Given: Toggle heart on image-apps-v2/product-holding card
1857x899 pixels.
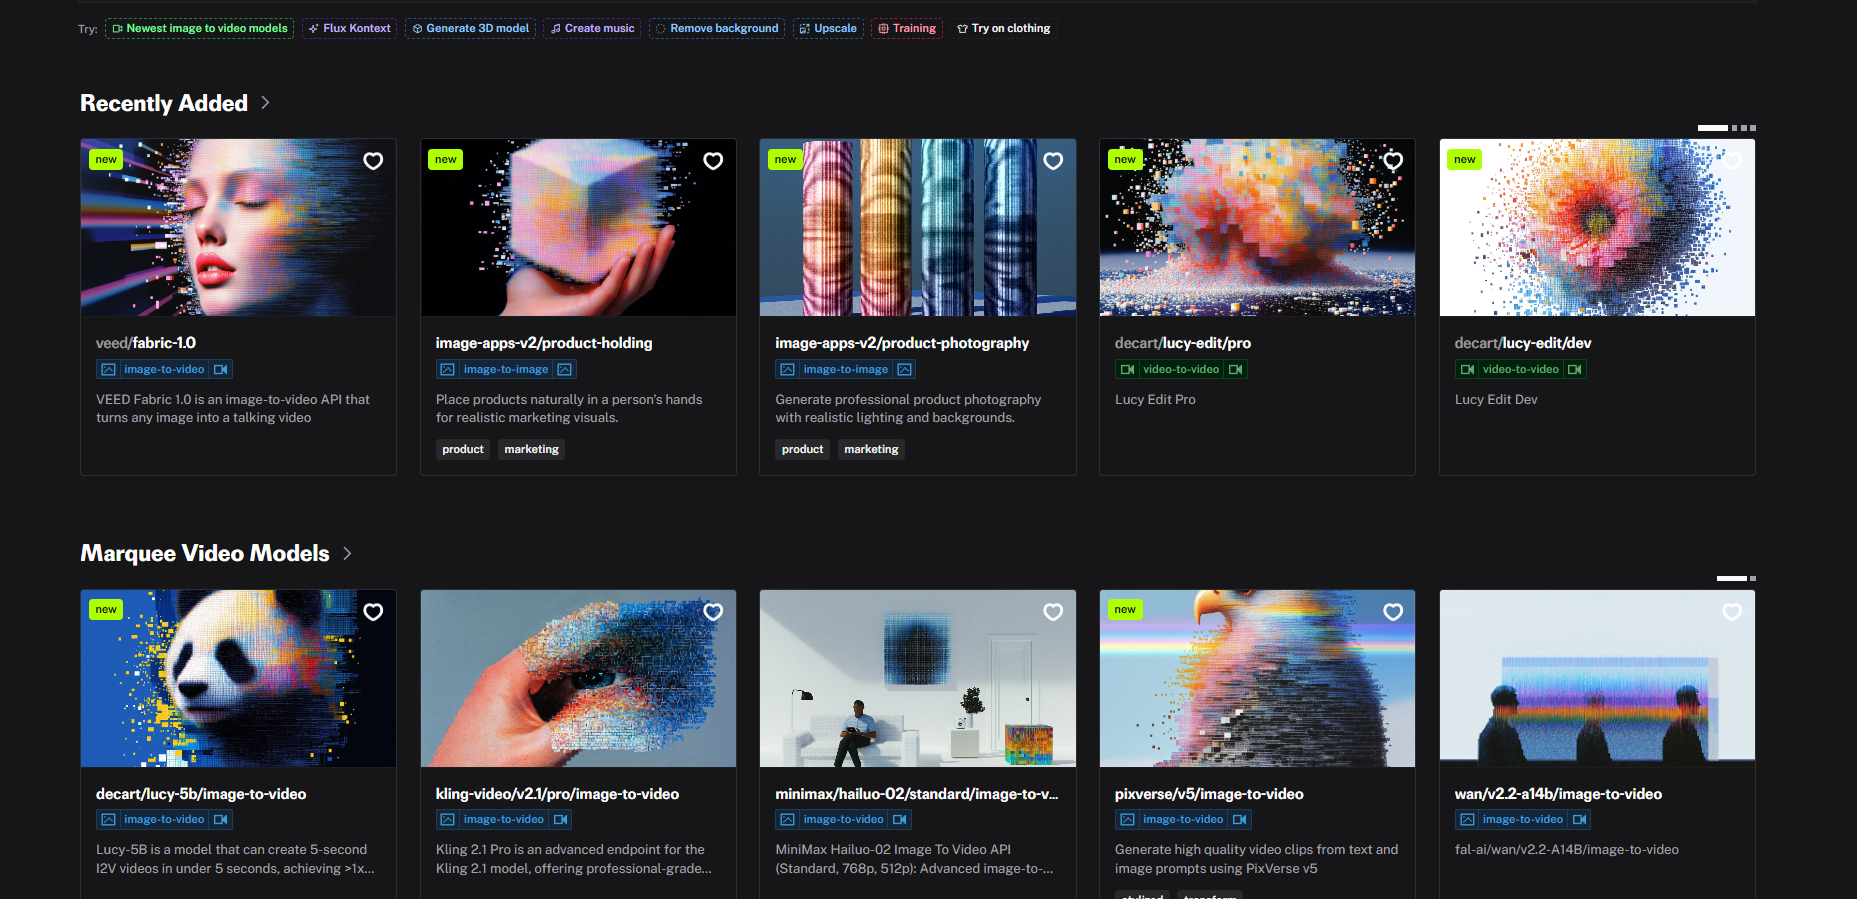Looking at the screenshot, I should click(713, 161).
